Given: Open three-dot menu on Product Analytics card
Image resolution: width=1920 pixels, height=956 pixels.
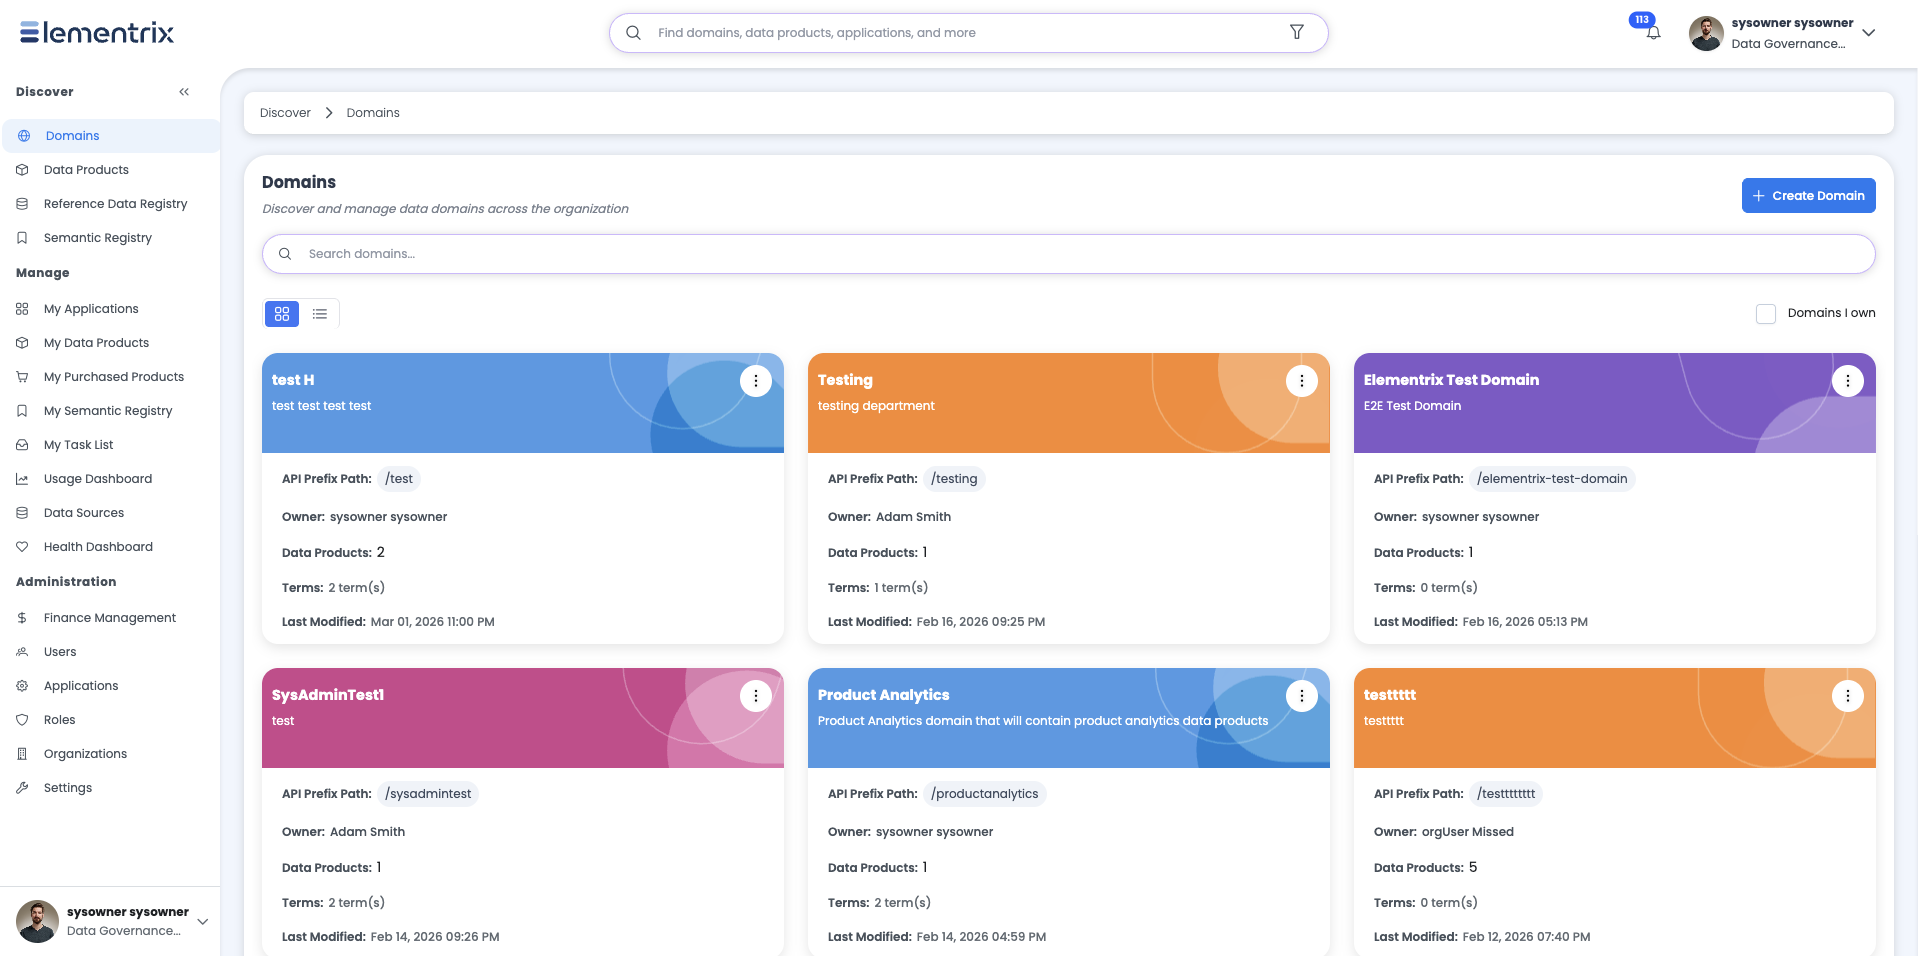Looking at the screenshot, I should coord(1301,695).
